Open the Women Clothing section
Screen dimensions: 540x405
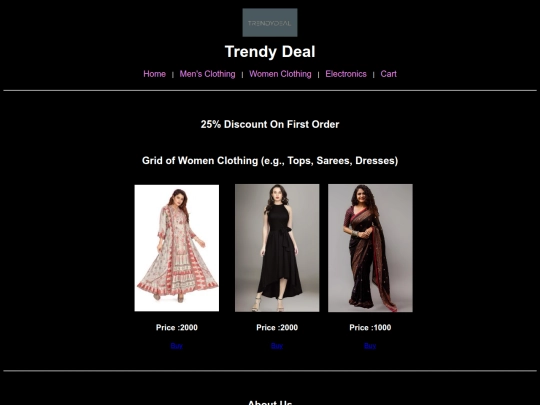(x=280, y=74)
